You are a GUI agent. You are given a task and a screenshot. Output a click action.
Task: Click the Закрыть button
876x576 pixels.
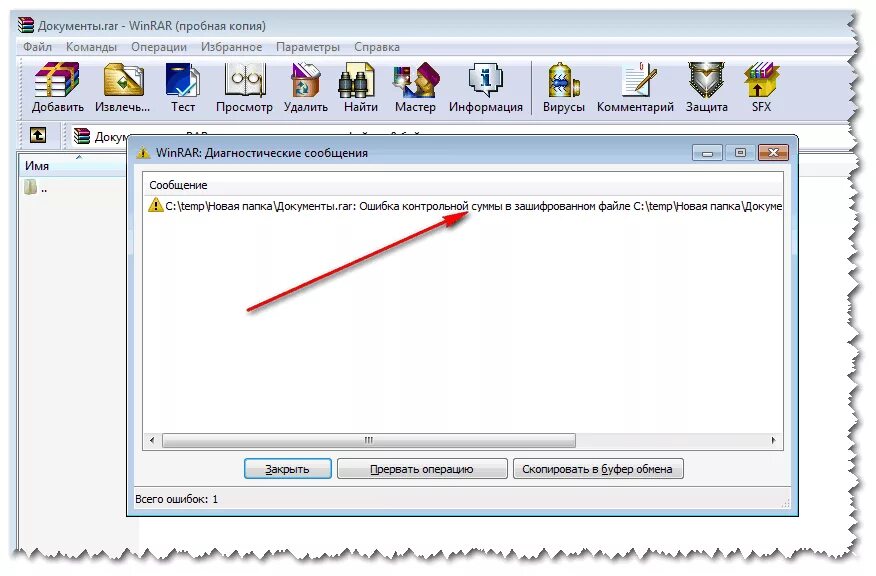click(287, 469)
